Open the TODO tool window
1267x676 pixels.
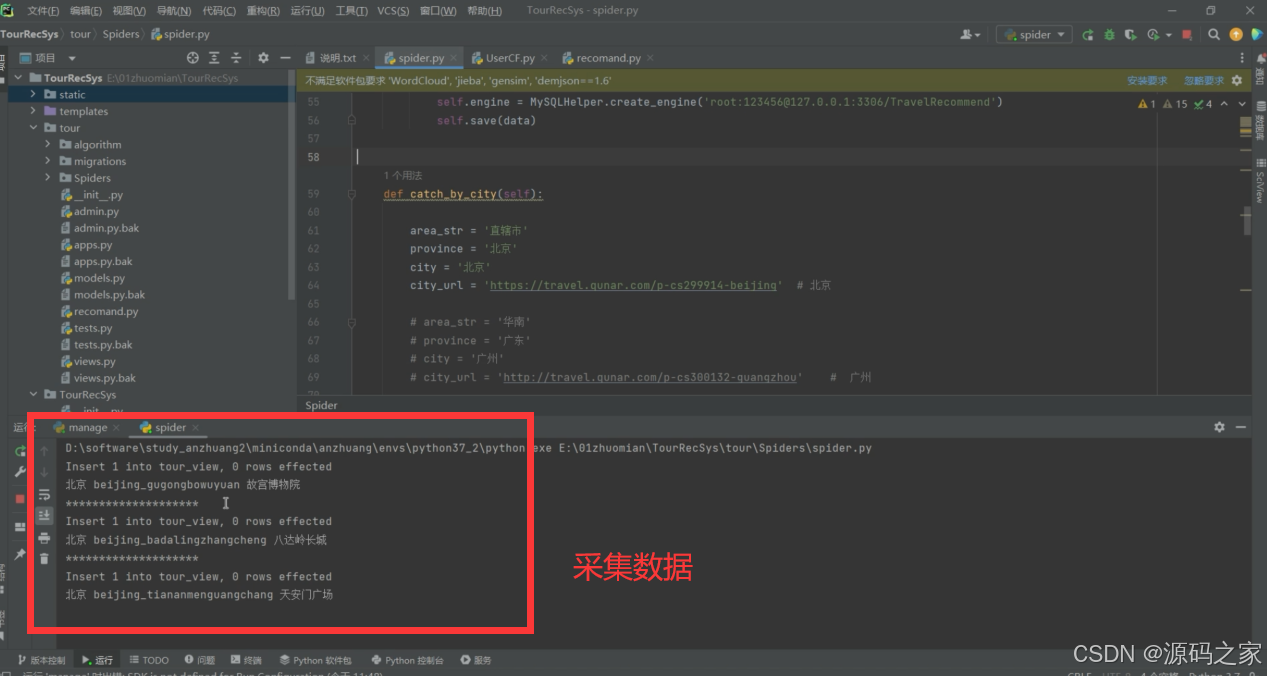pos(149,660)
